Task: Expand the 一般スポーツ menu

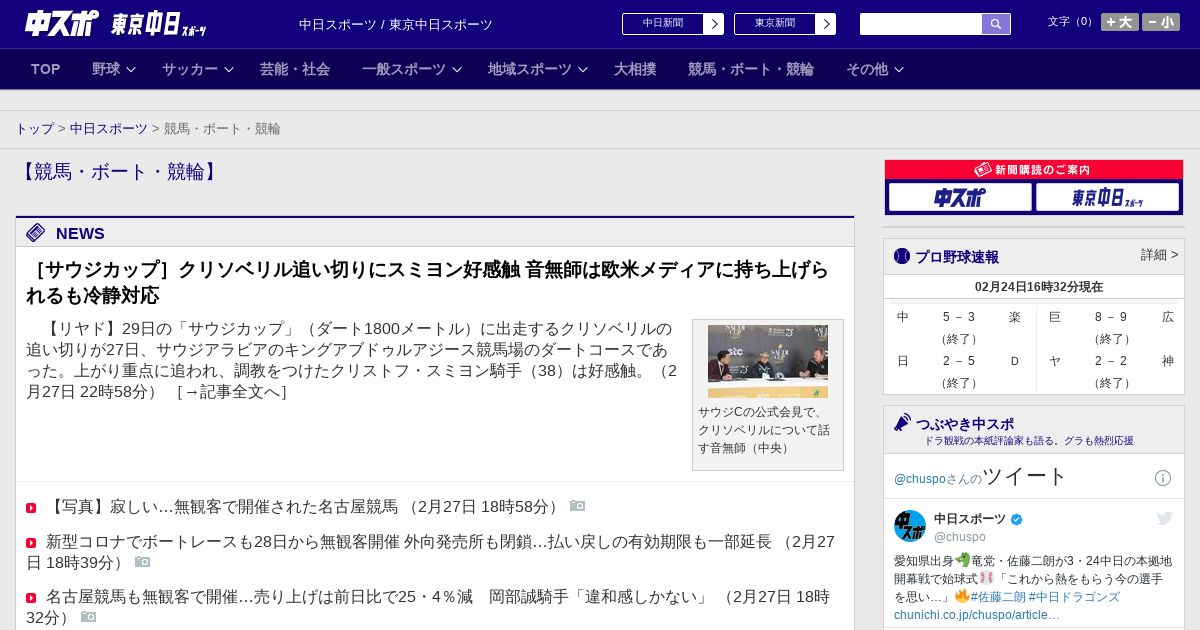Action: coord(412,69)
